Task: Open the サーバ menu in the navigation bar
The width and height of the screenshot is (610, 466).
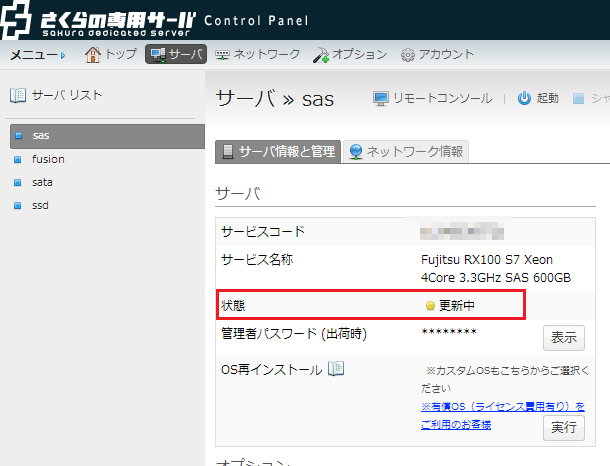Action: pos(175,54)
